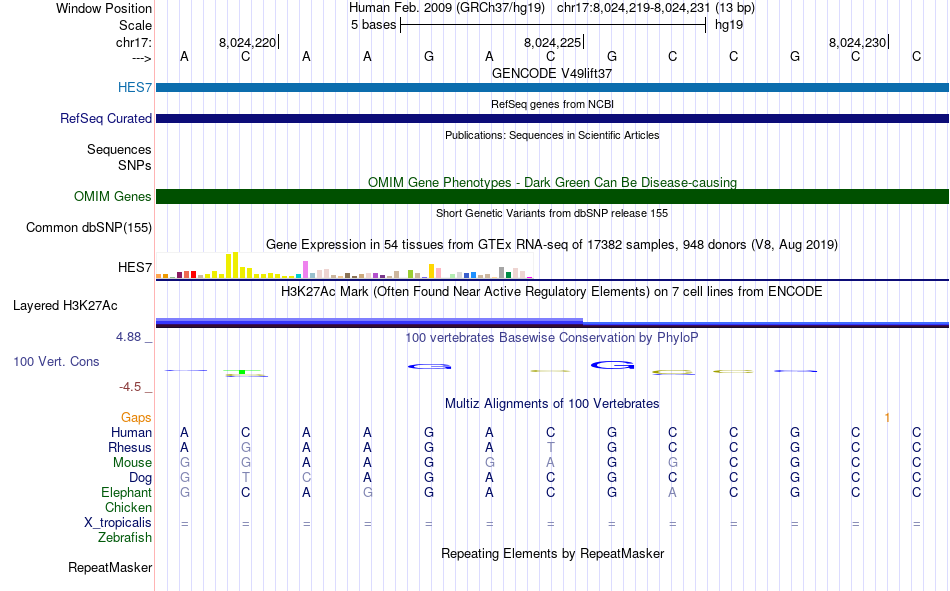Click the hg19 label beside the scale bar
The width and height of the screenshot is (950, 591).
[729, 25]
